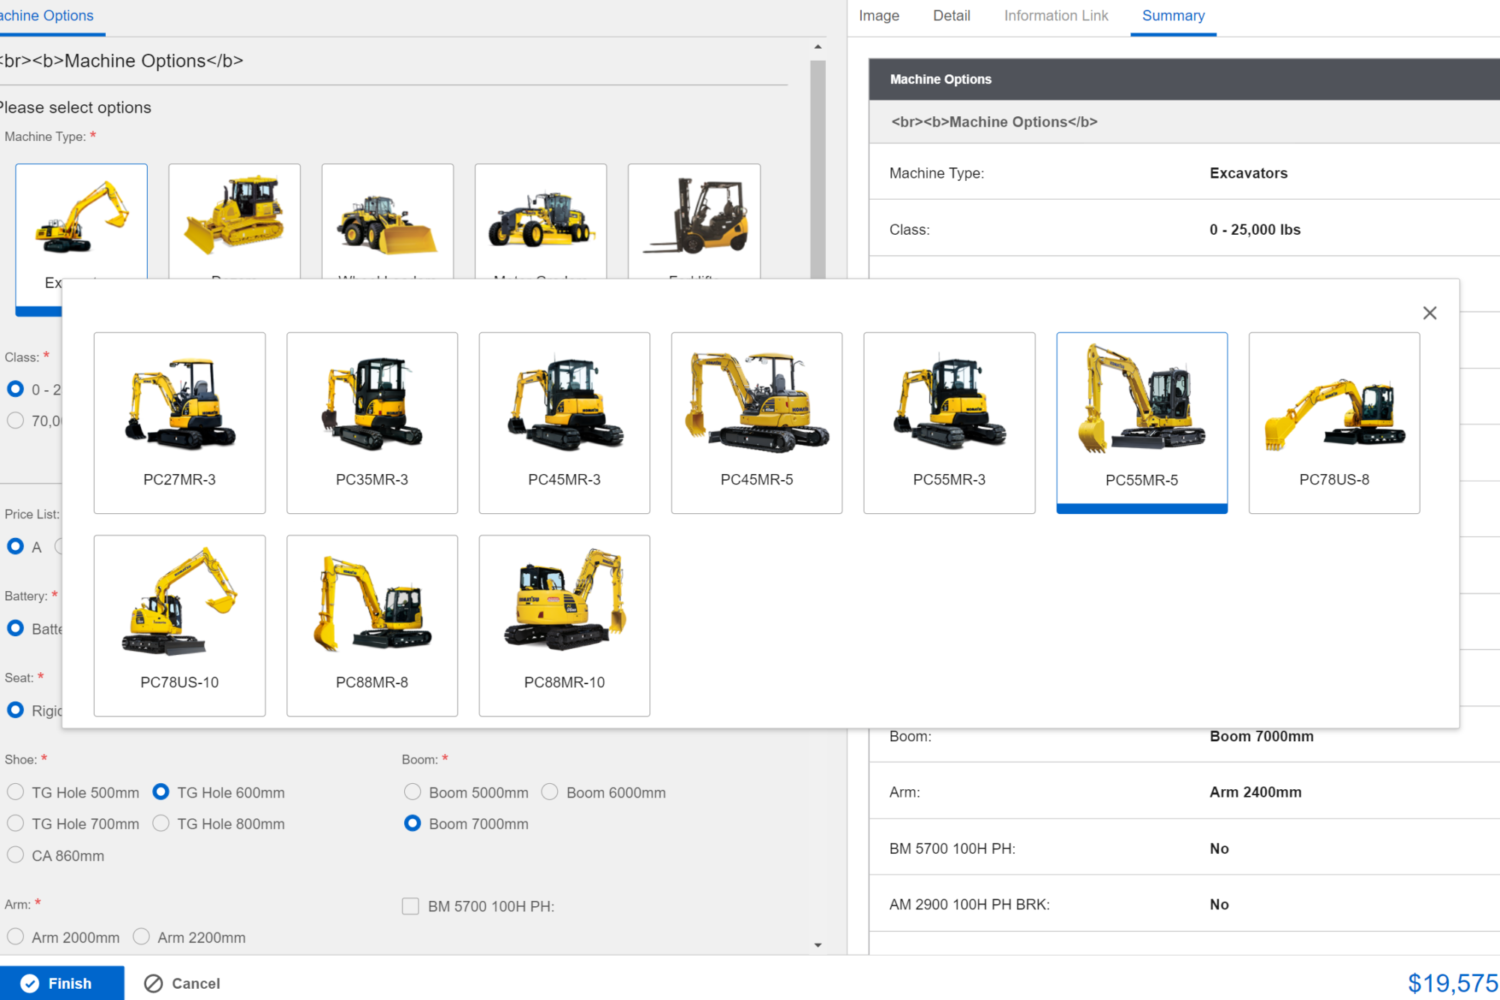Select the Battery radio option
The width and height of the screenshot is (1500, 1000).
tap(16, 629)
